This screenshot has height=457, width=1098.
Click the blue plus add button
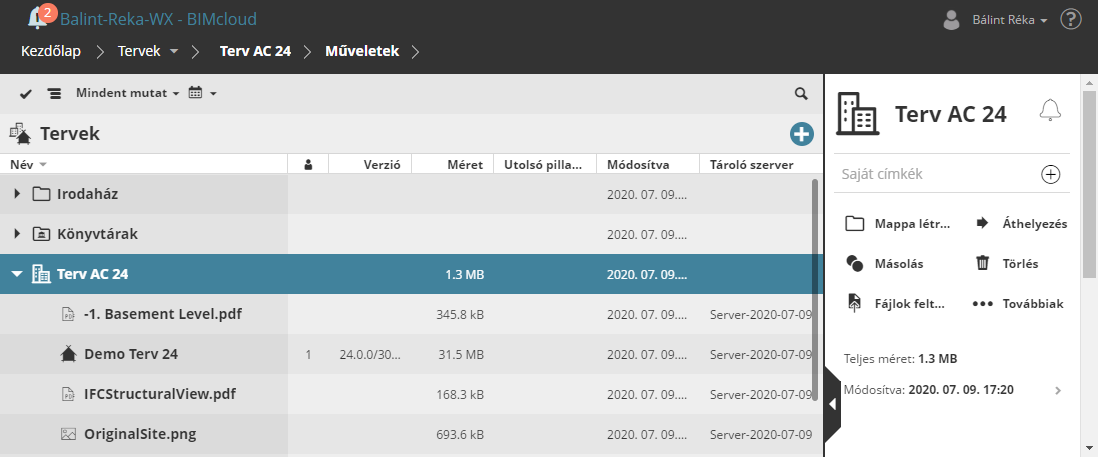pyautogui.click(x=801, y=134)
